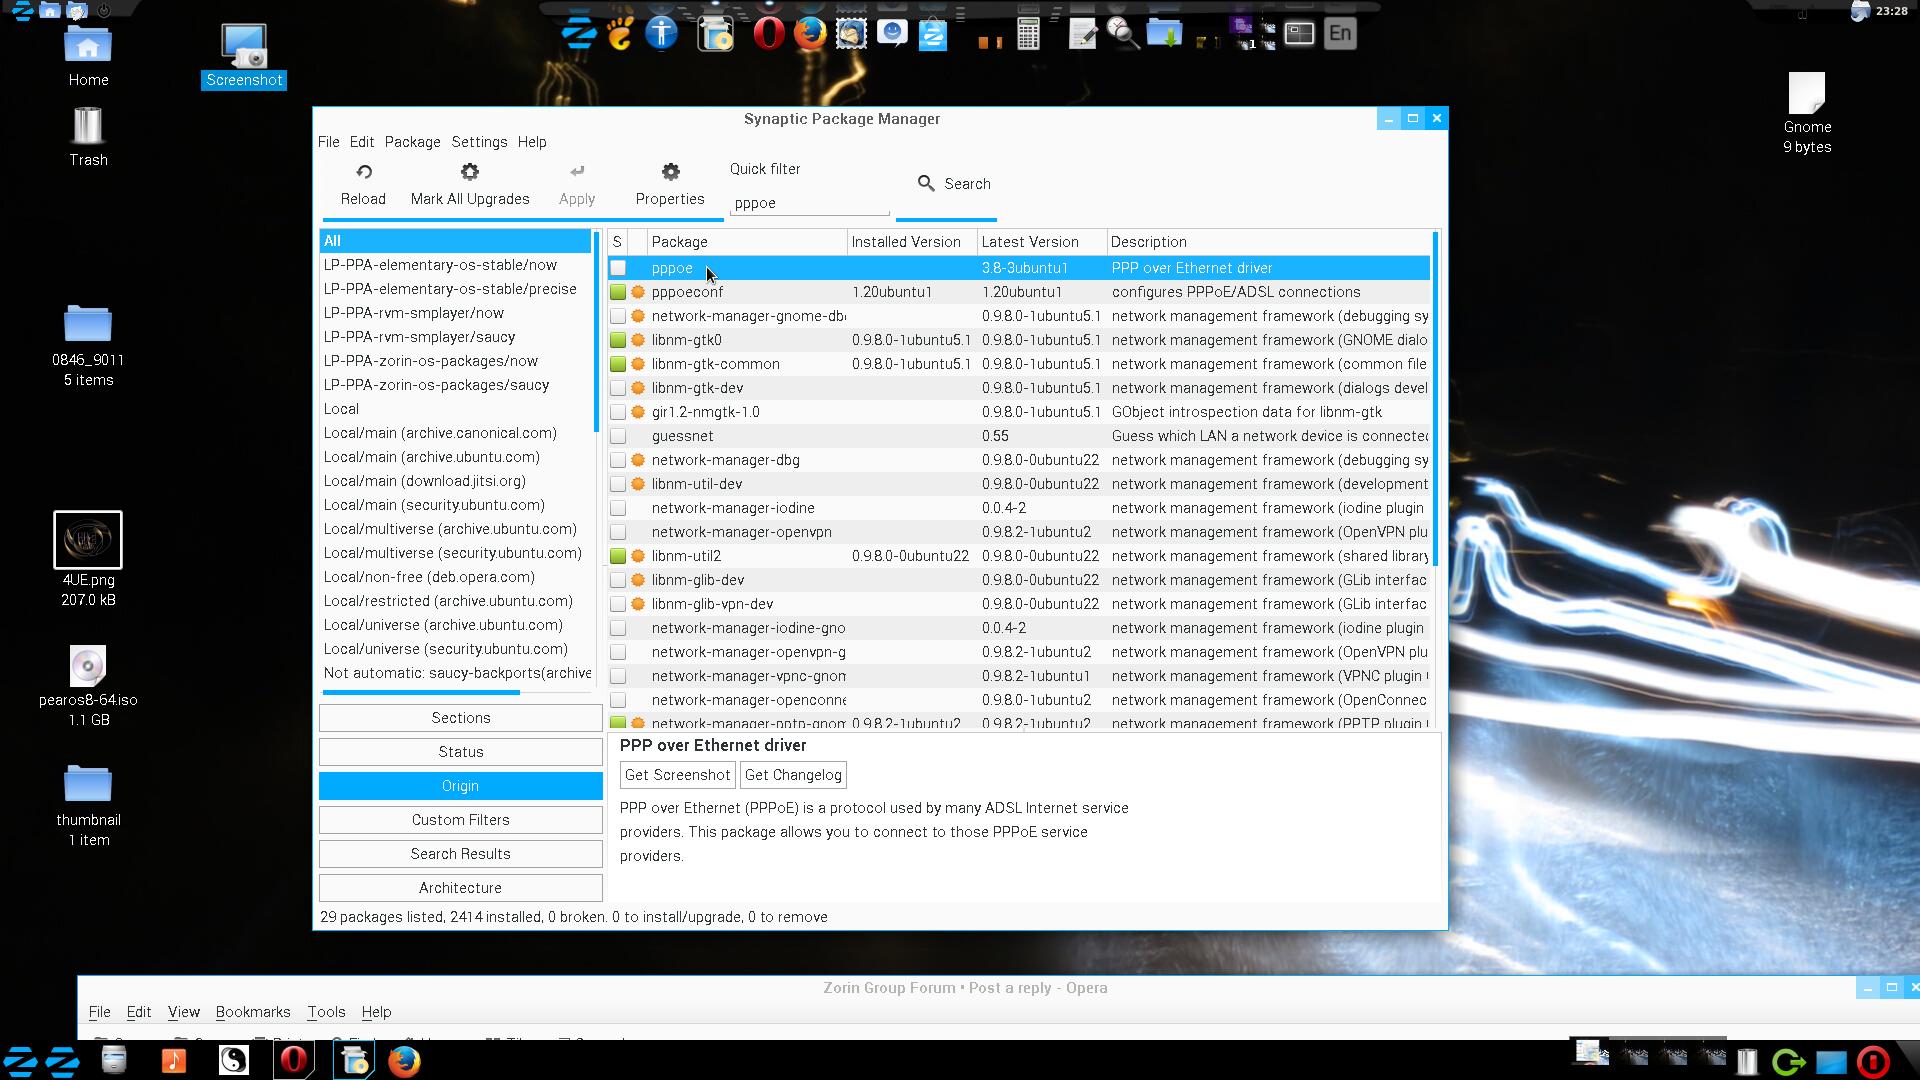The width and height of the screenshot is (1920, 1080).
Task: Sort by the Installed Version column header
Action: coord(906,242)
